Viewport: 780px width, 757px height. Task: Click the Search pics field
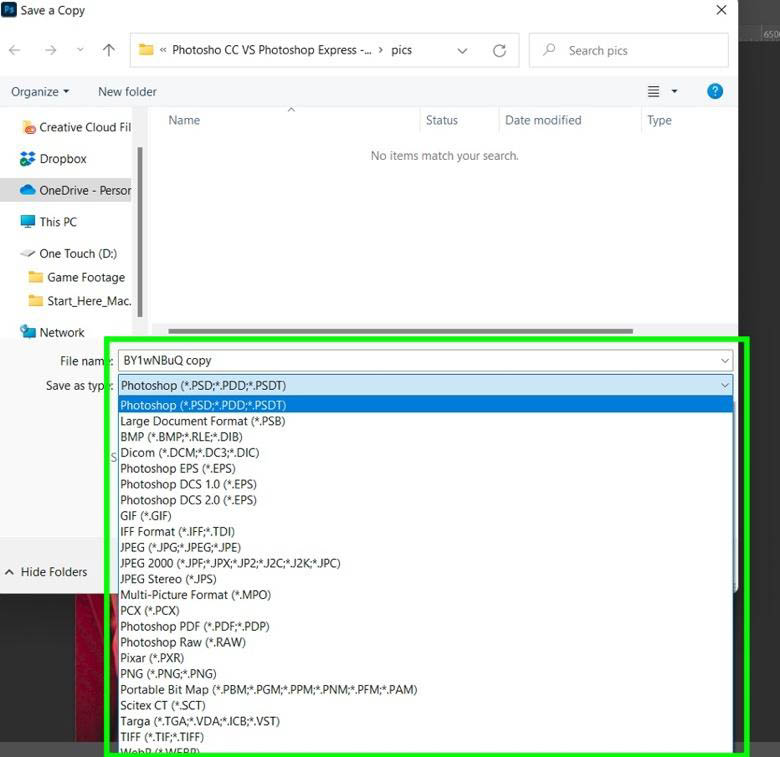(x=629, y=50)
